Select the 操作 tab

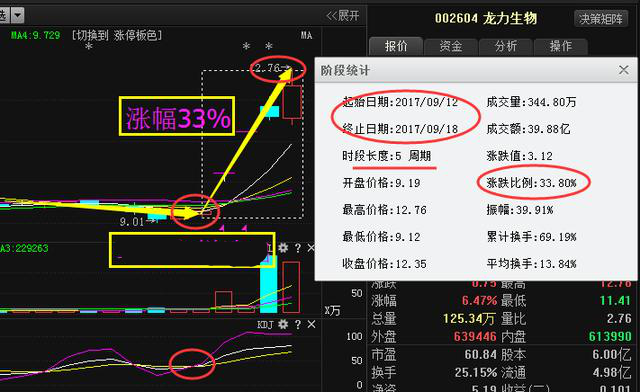pyautogui.click(x=560, y=47)
